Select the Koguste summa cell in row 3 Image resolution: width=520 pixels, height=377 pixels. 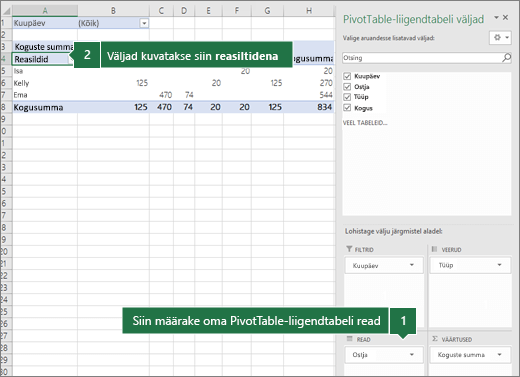coord(43,47)
